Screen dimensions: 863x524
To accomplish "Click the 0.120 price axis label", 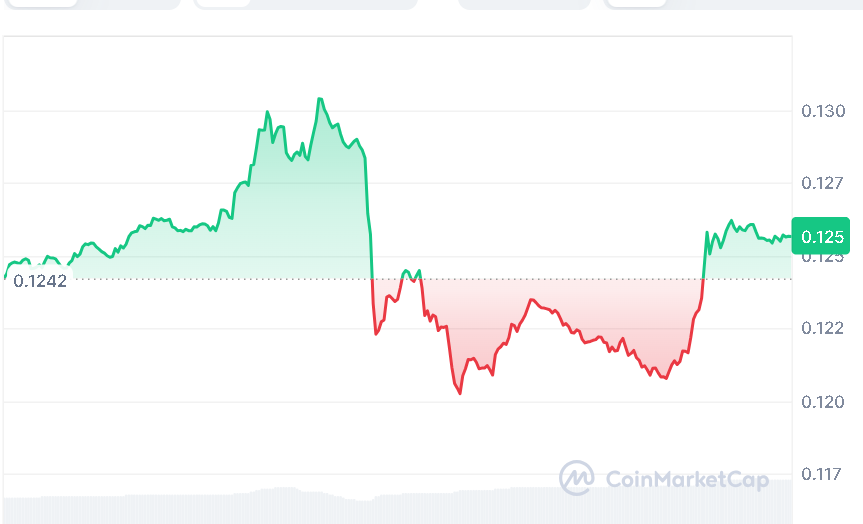I will click(823, 402).
